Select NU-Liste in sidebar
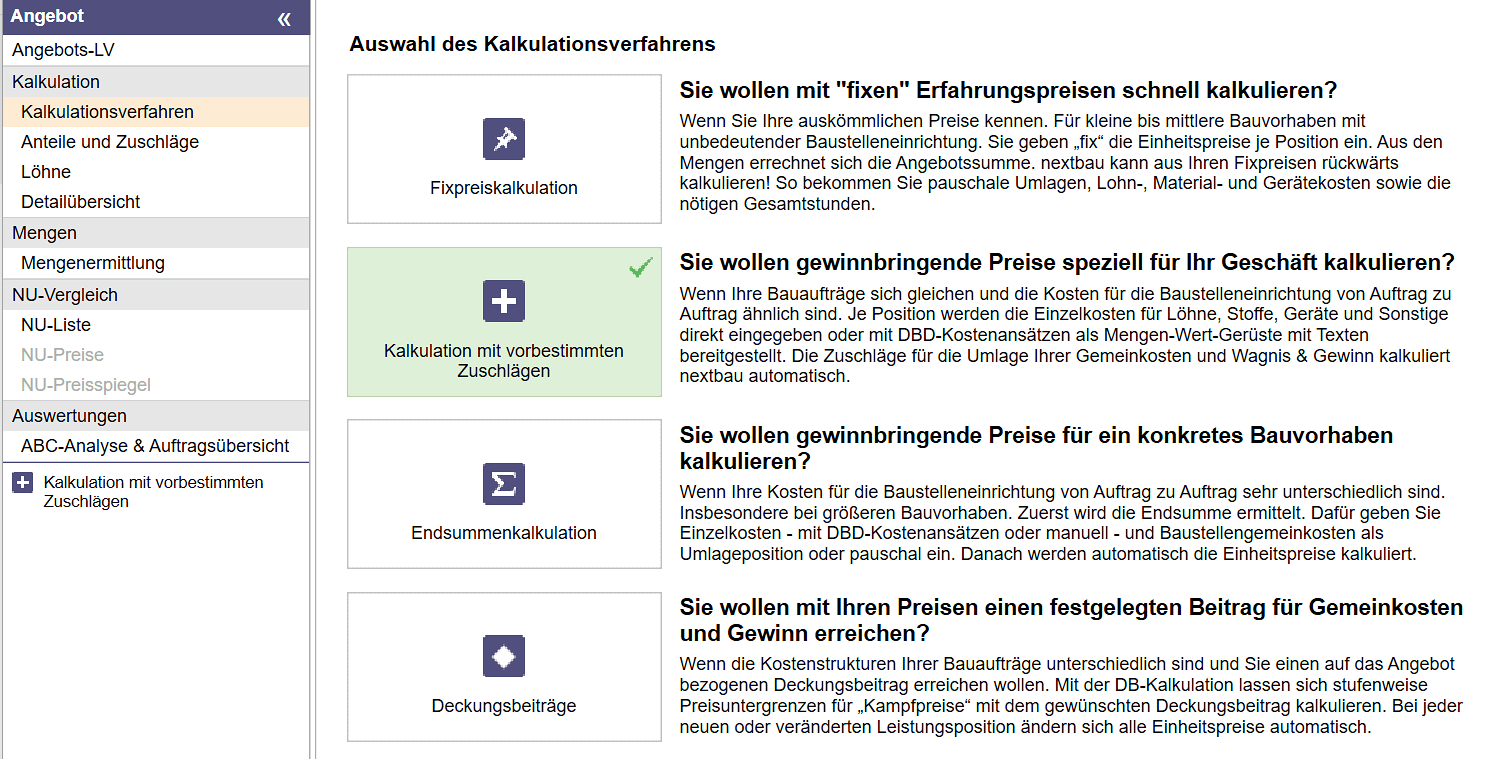 coord(56,325)
